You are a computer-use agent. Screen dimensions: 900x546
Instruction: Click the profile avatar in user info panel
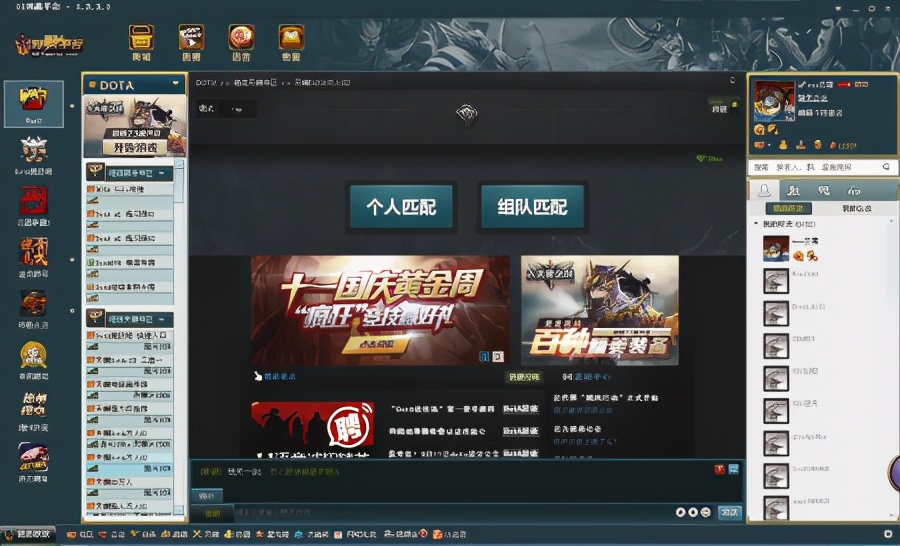(775, 100)
